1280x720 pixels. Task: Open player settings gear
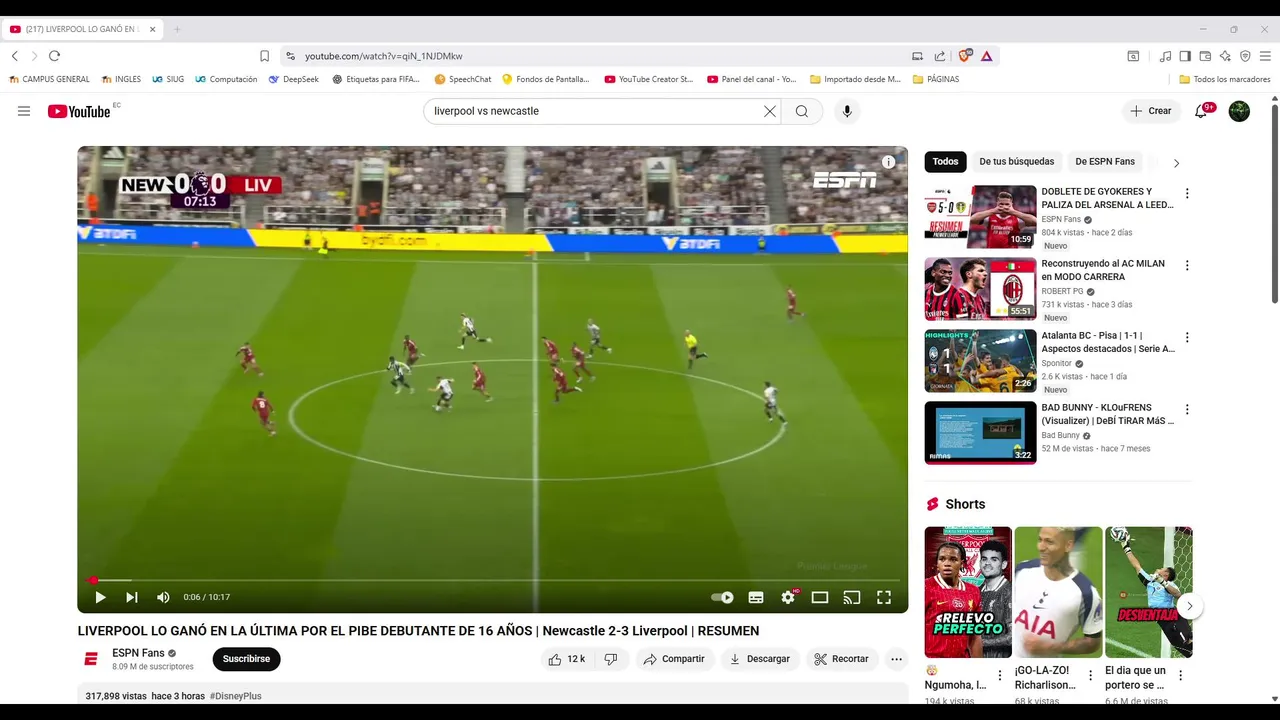pyautogui.click(x=788, y=597)
